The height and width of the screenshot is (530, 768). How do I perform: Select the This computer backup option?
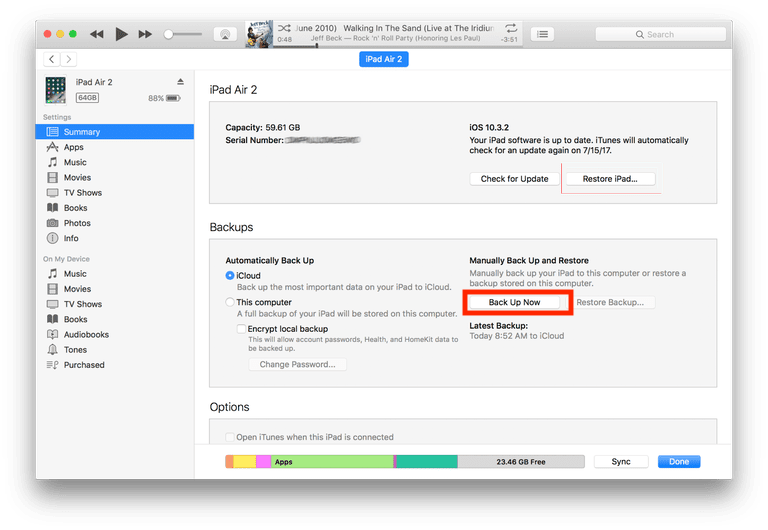[x=230, y=302]
